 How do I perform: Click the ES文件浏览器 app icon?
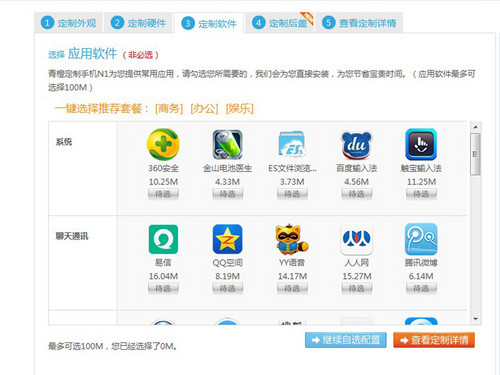pyautogui.click(x=292, y=144)
